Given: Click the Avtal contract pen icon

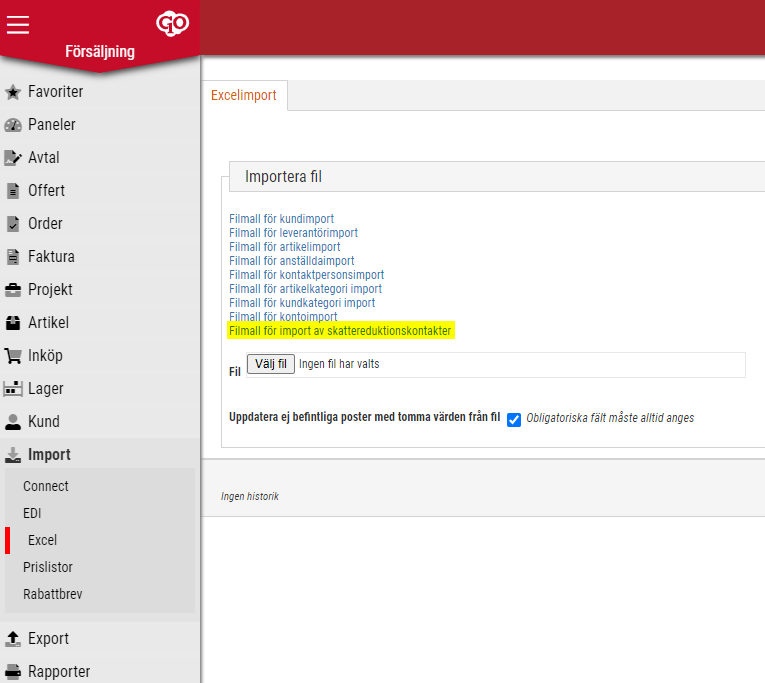Looking at the screenshot, I should (13, 158).
